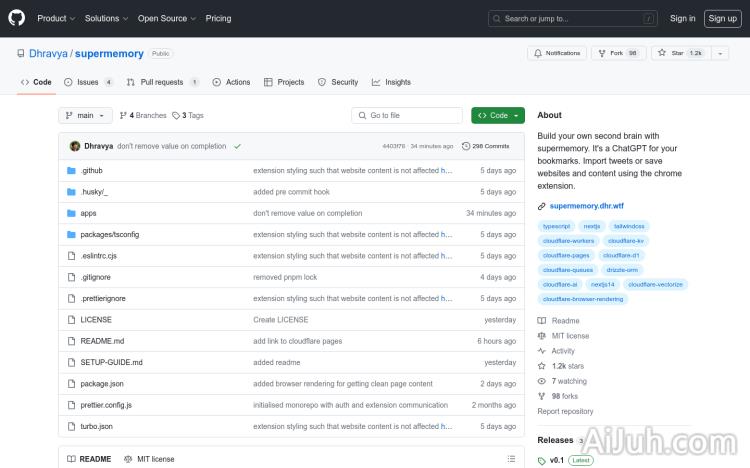This screenshot has width=750, height=468.
Task: Click the green commit status checkmark
Action: 237,146
